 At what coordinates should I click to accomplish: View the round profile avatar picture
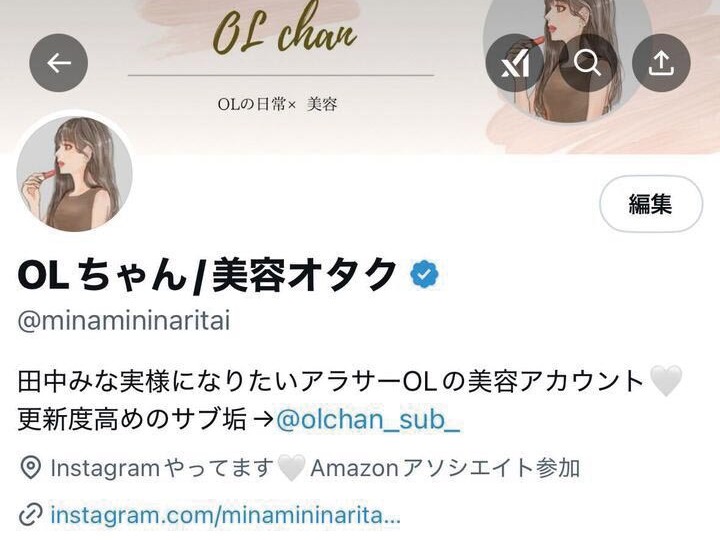tap(74, 173)
